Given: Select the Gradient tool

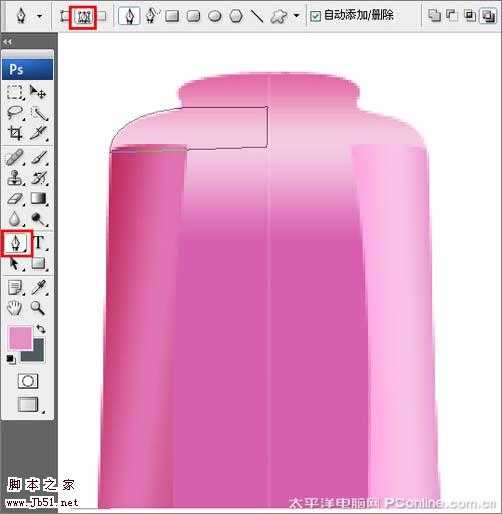Looking at the screenshot, I should point(39,199).
